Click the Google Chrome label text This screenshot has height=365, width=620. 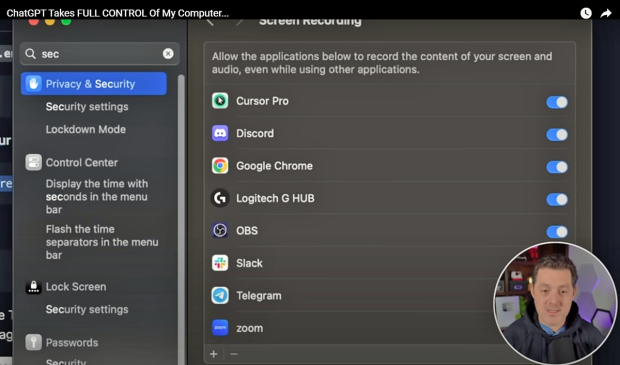pyautogui.click(x=274, y=166)
